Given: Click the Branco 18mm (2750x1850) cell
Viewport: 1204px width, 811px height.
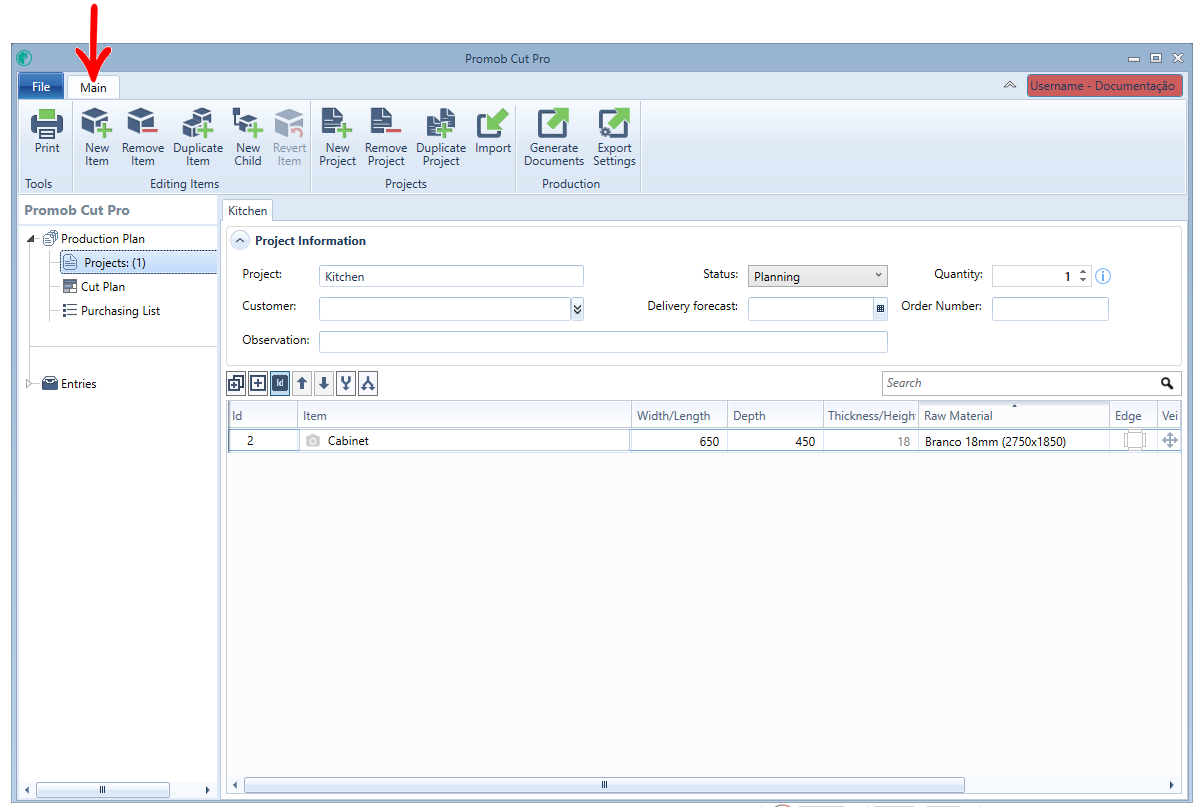Looking at the screenshot, I should click(x=1013, y=441).
